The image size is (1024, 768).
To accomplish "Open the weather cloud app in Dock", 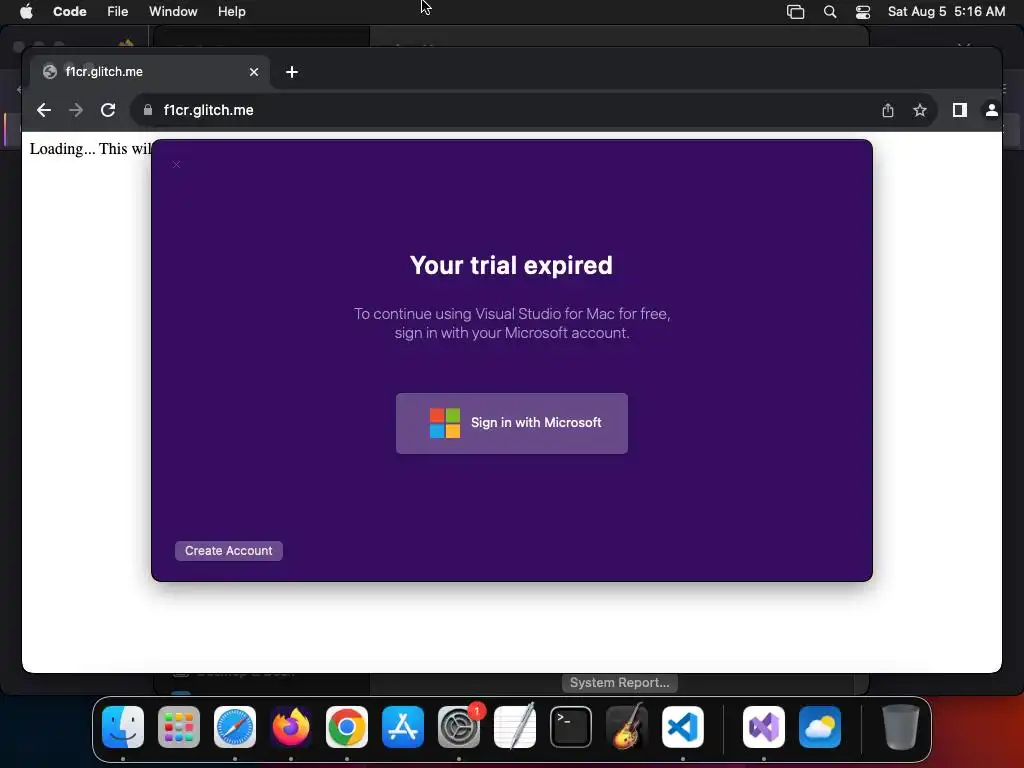I will [x=820, y=727].
